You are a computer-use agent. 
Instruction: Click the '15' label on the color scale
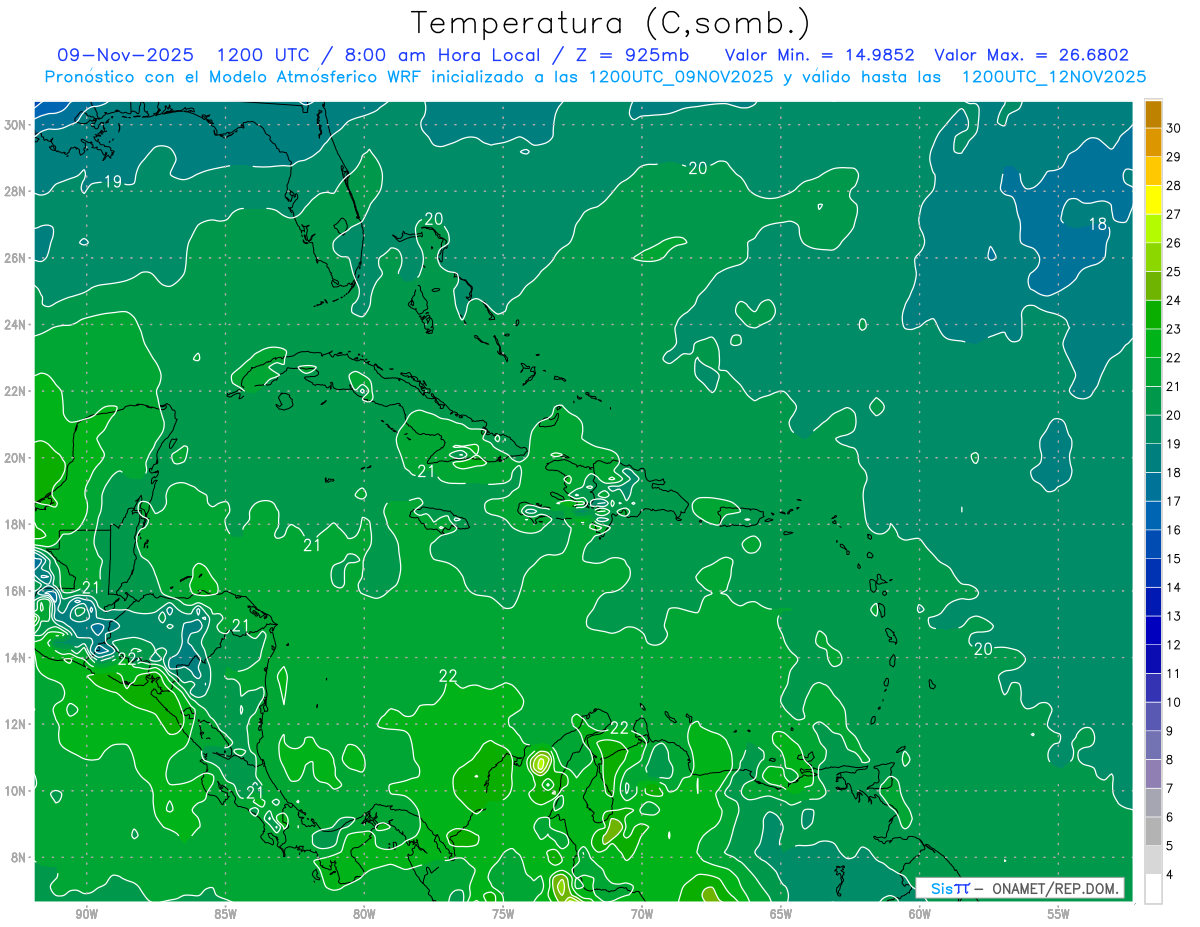(1174, 559)
